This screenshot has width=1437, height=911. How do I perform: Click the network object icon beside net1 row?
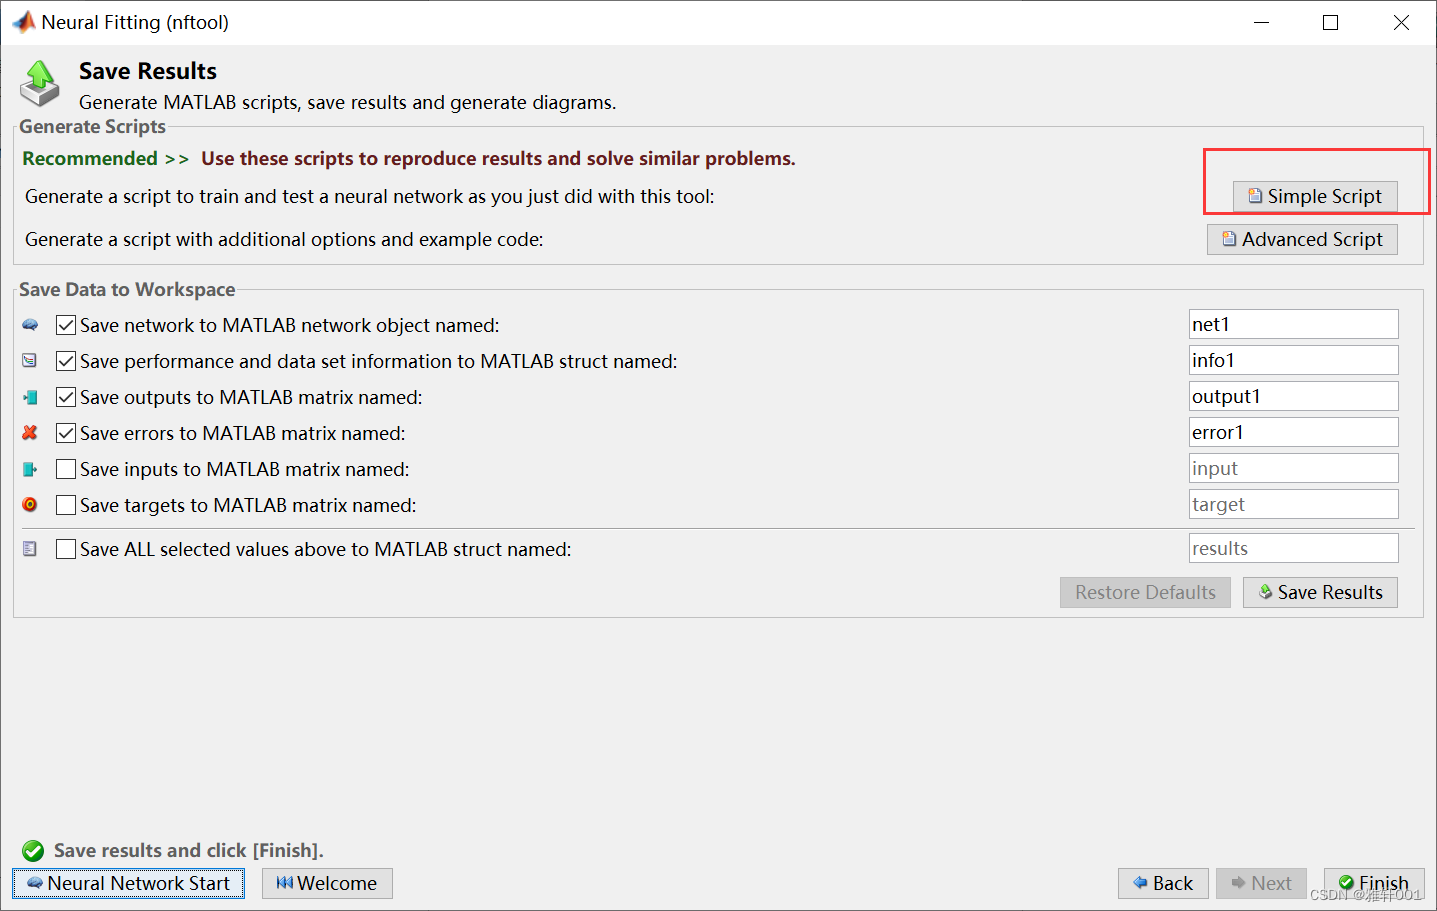30,325
